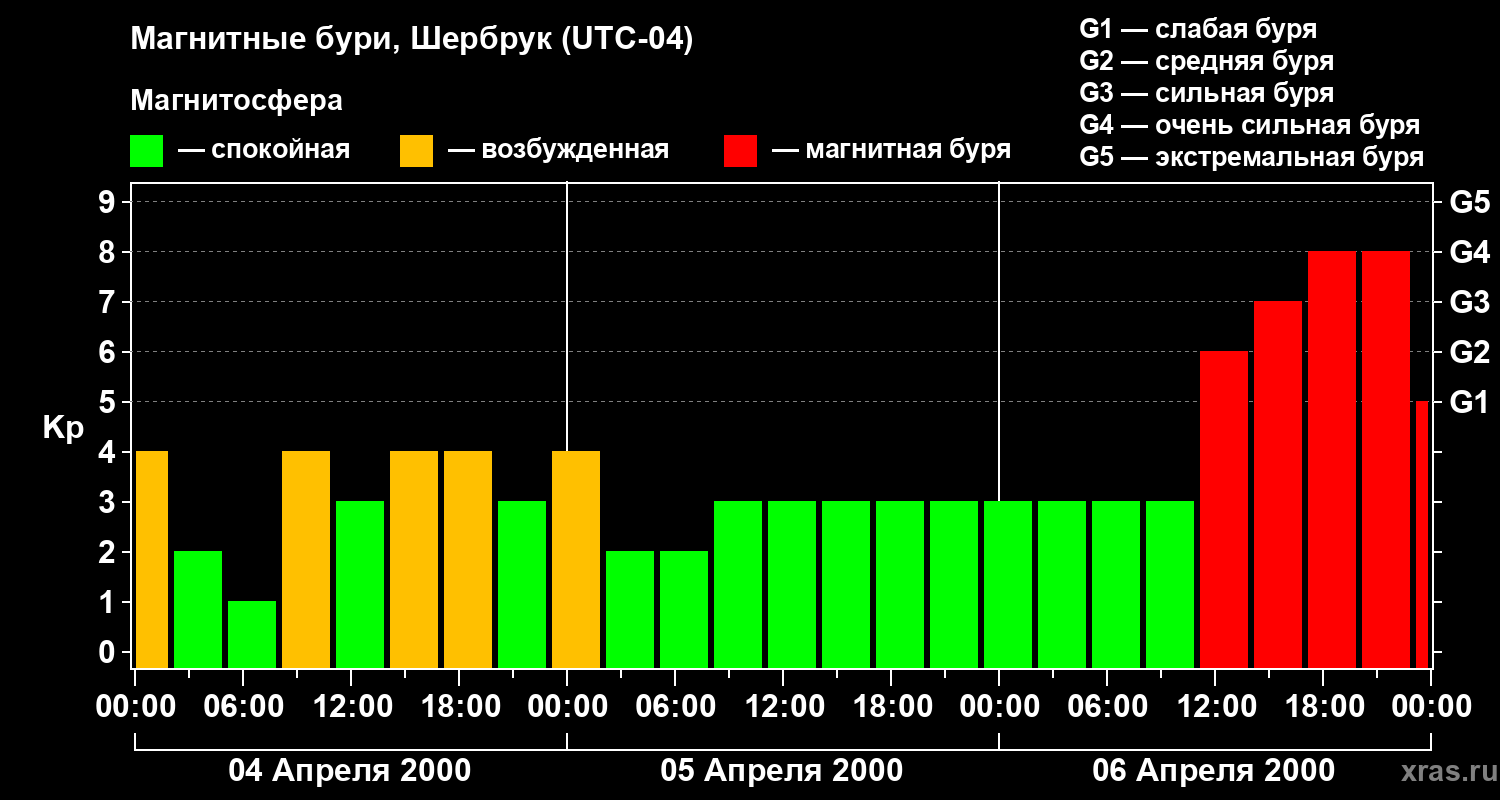Click the 'Kp' axis label
This screenshot has height=800, width=1500.
63,428
